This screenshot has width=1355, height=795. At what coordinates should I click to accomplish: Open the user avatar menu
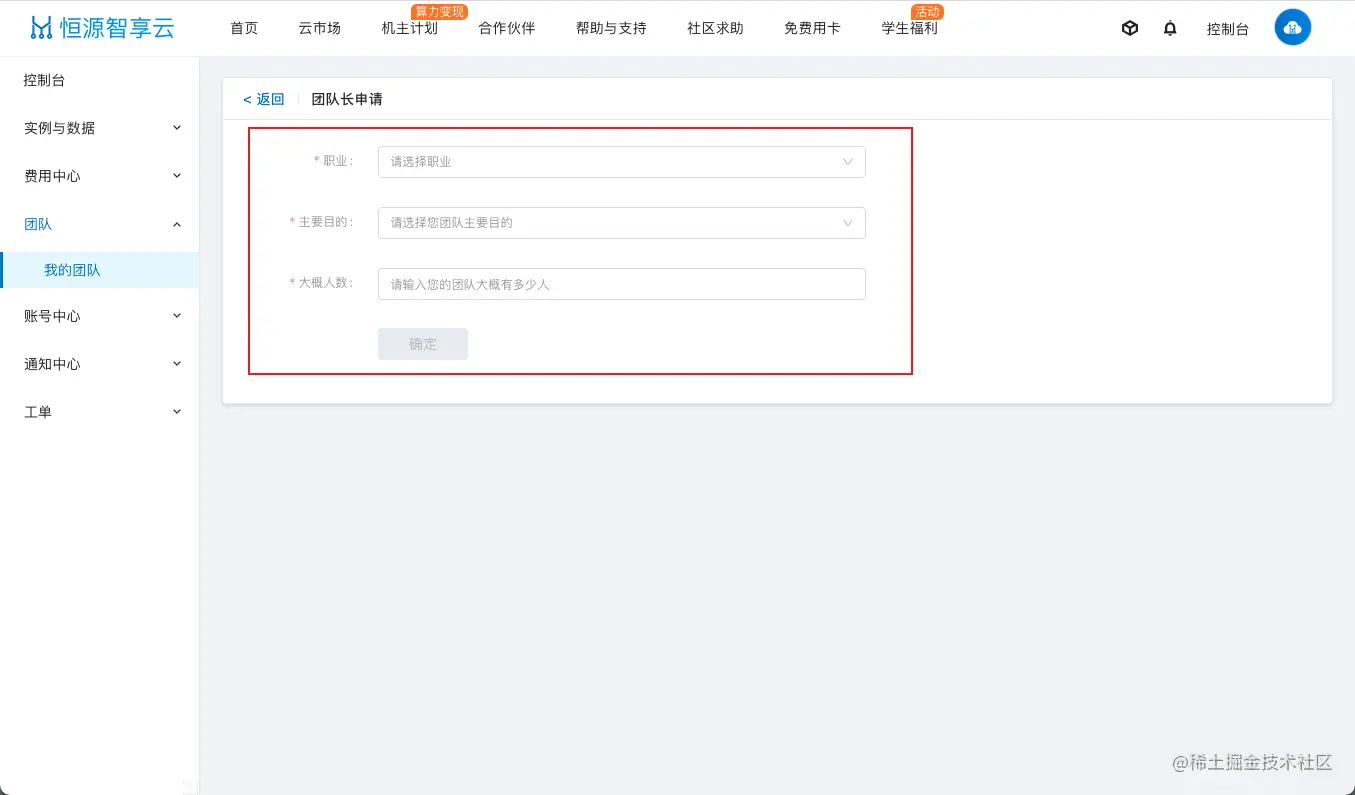1293,28
